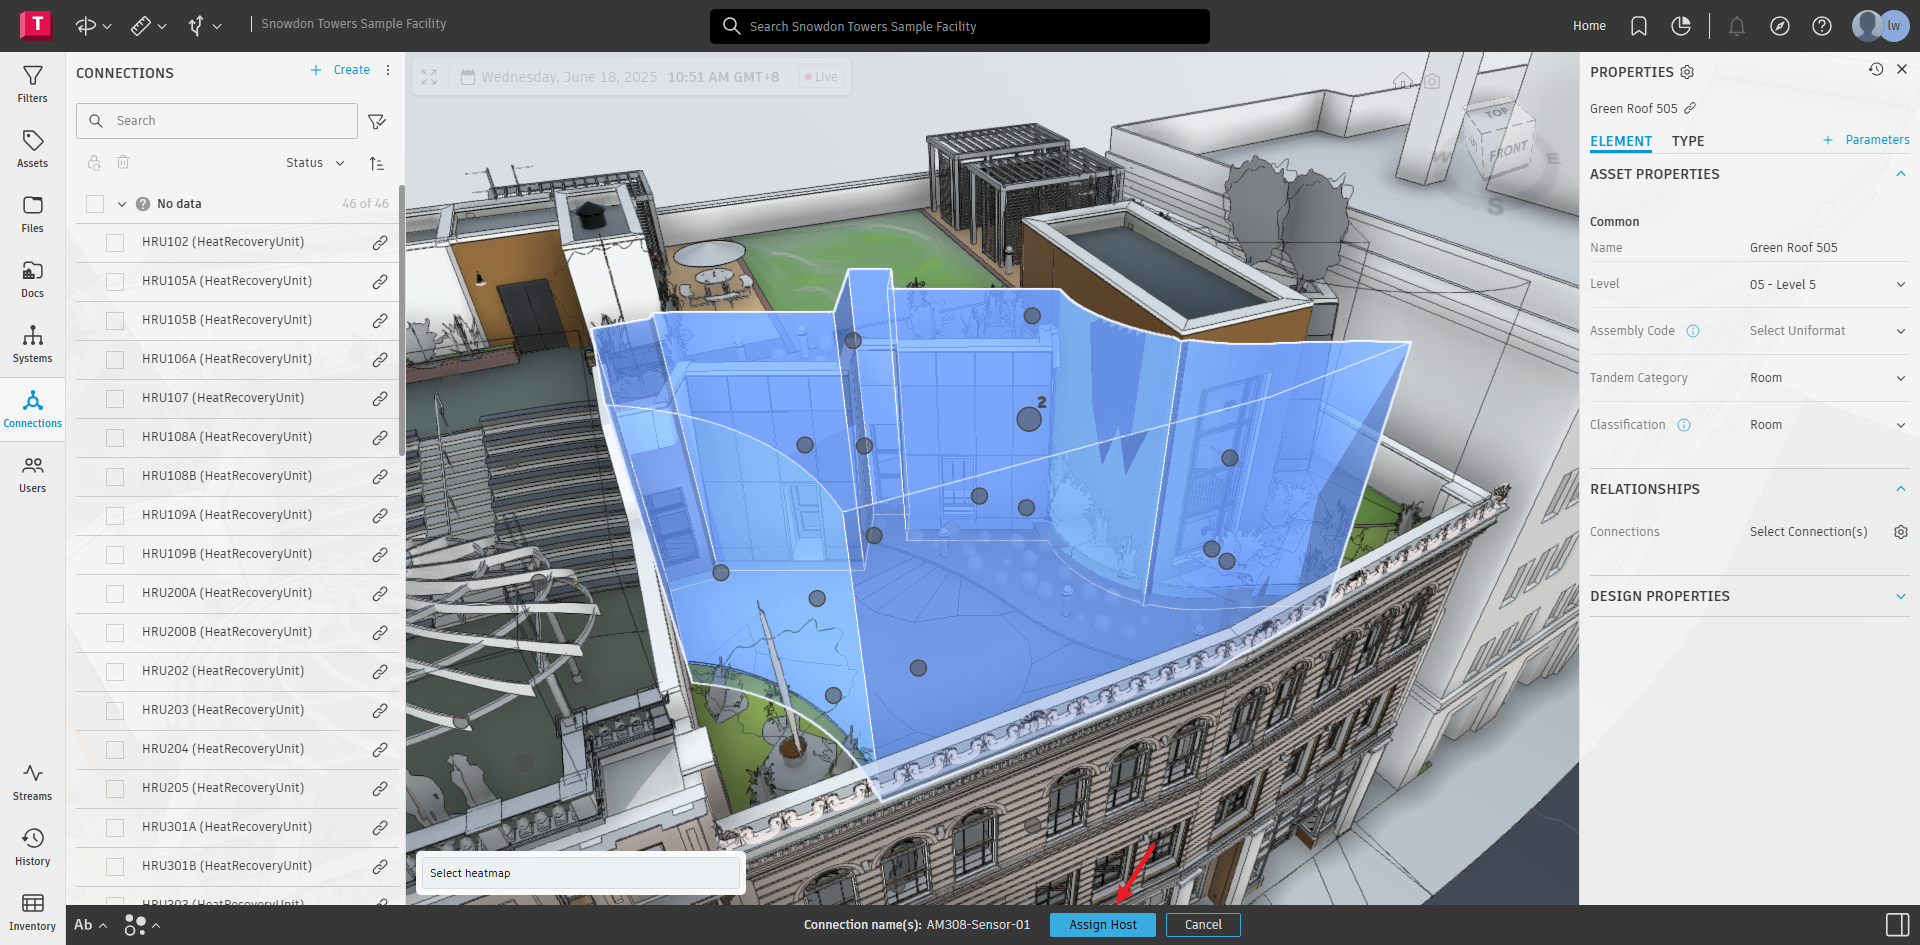Screen dimensions: 1920x945
Task: Open the notifications bell
Action: point(1737,26)
